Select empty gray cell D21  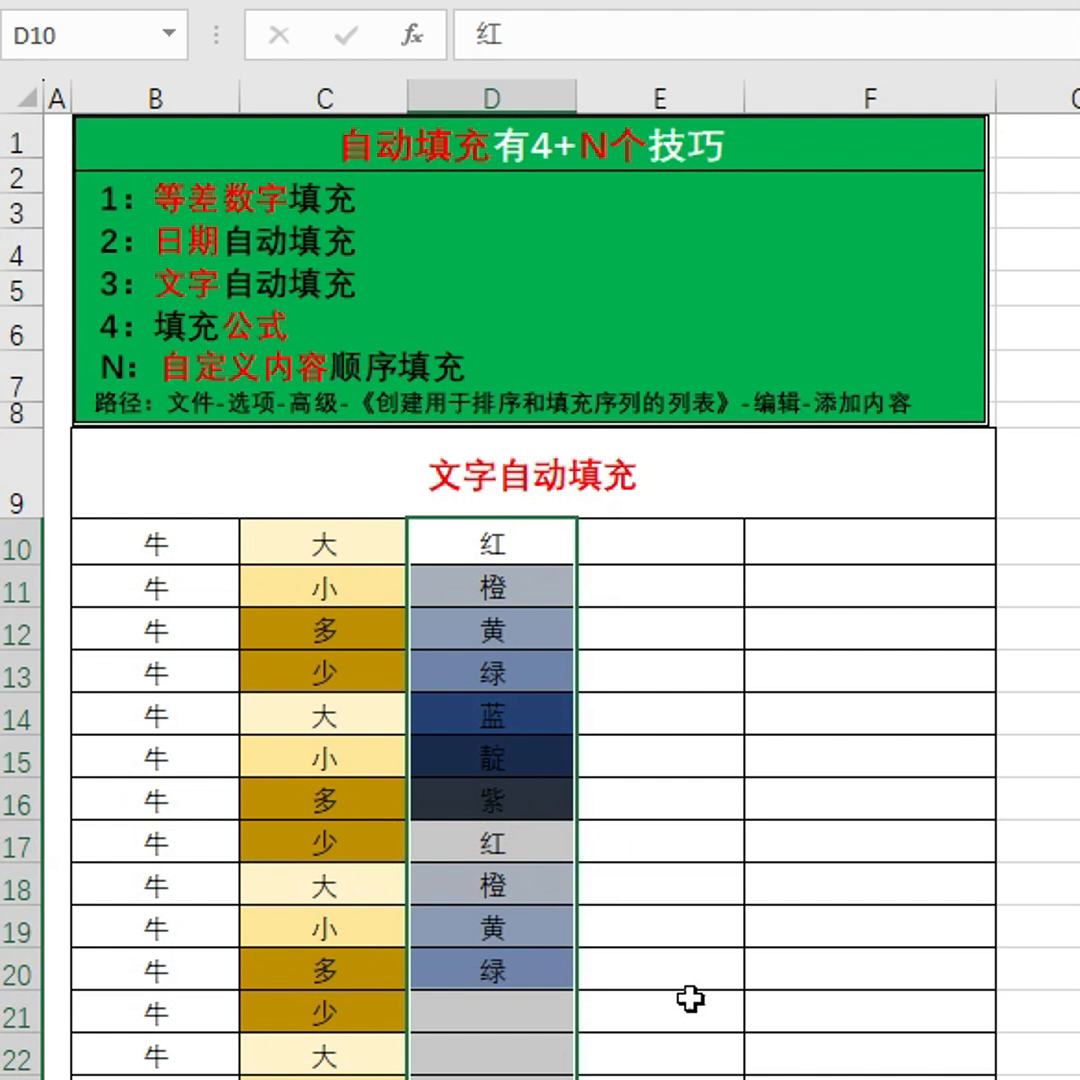[492, 1012]
